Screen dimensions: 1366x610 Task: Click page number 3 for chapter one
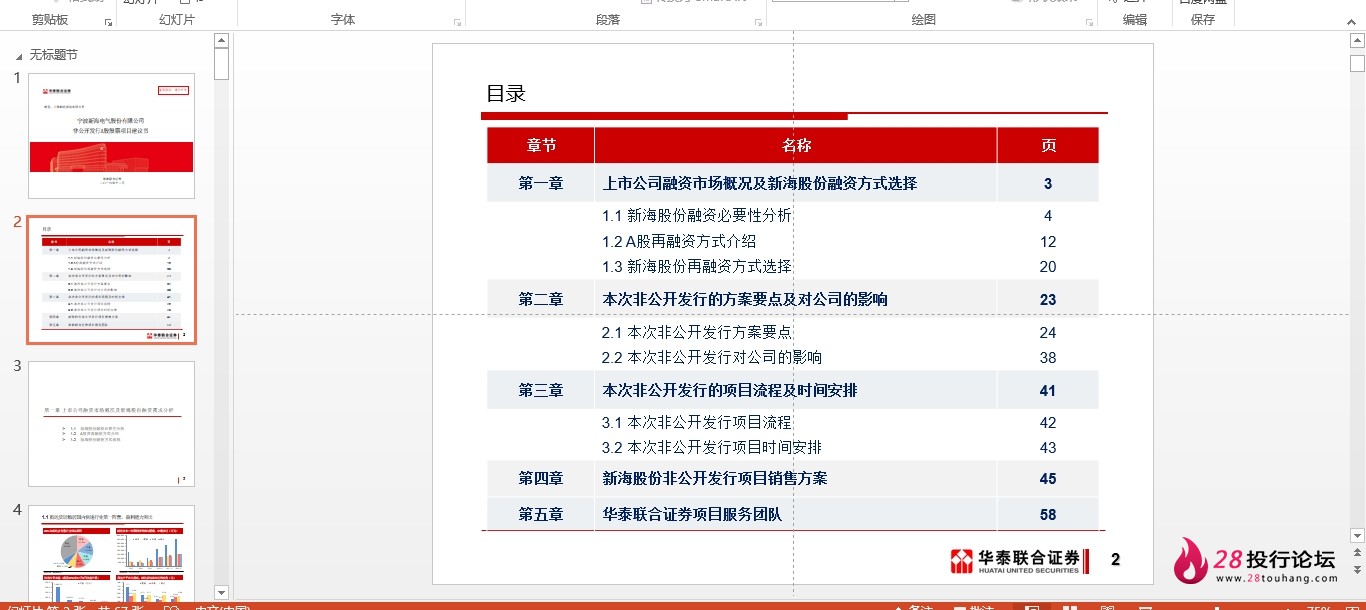point(1048,184)
